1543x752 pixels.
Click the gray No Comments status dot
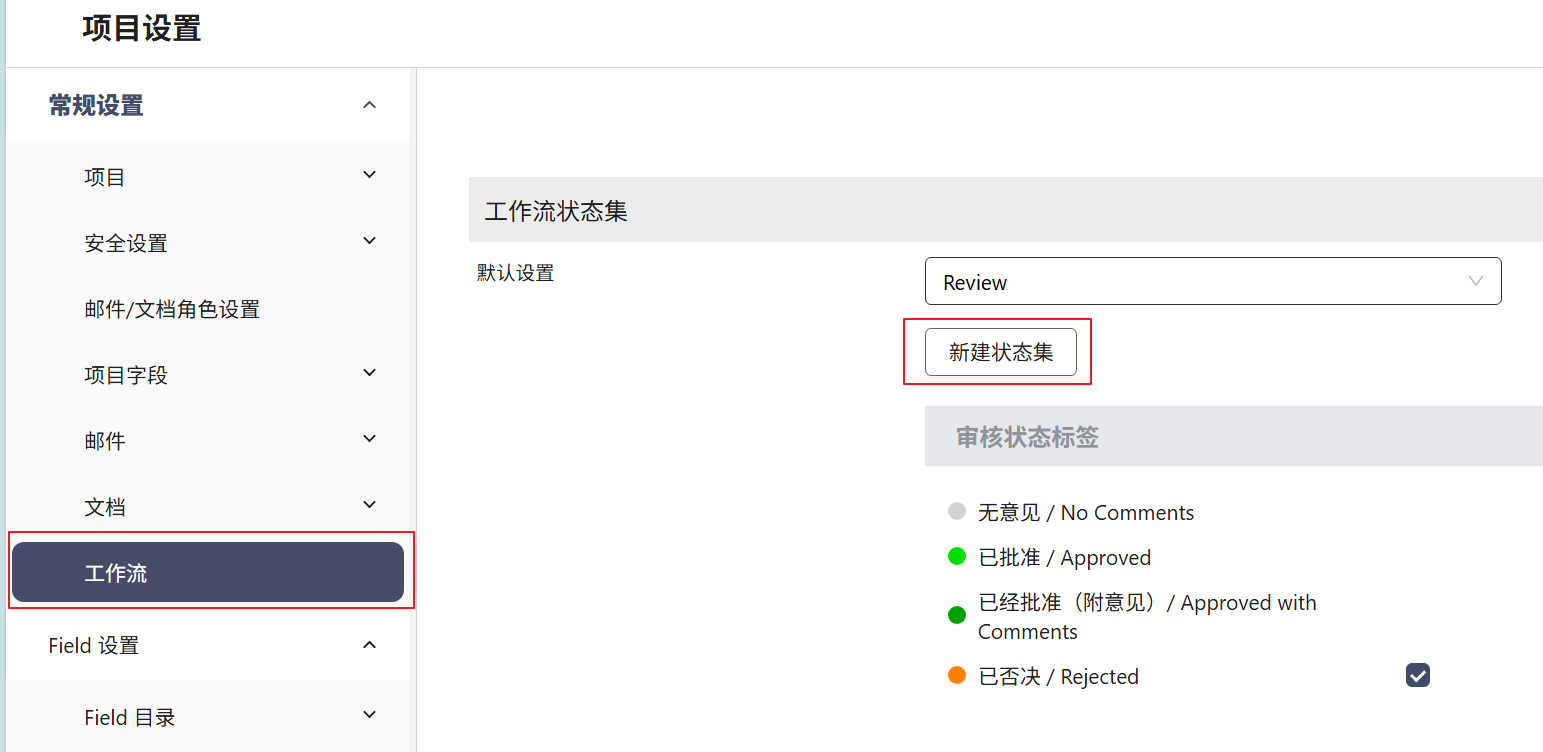[x=957, y=512]
